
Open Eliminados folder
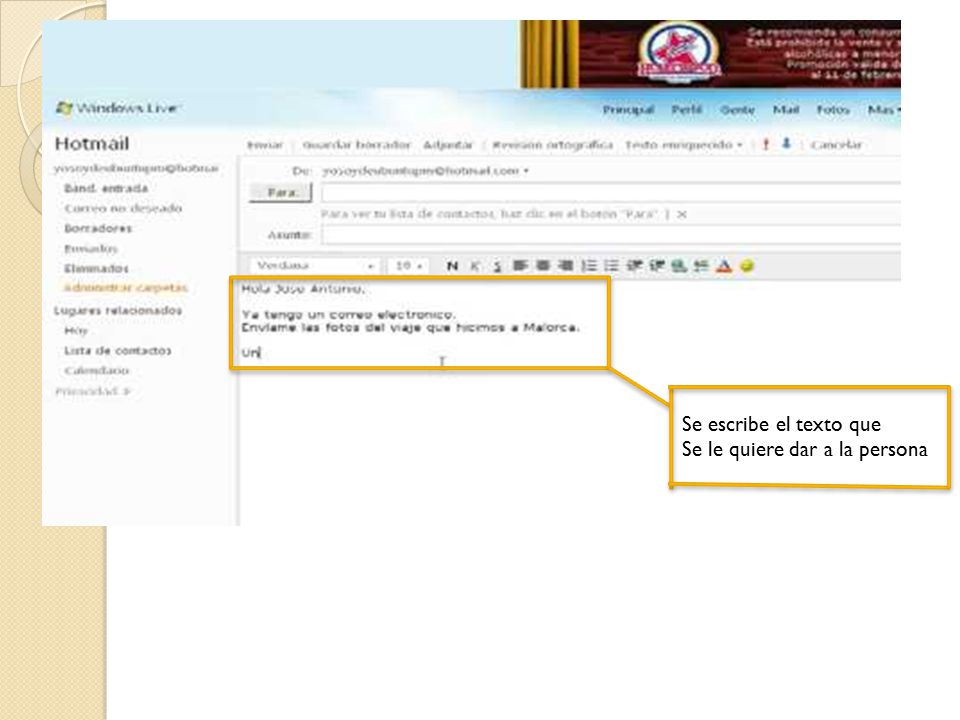coord(96,269)
